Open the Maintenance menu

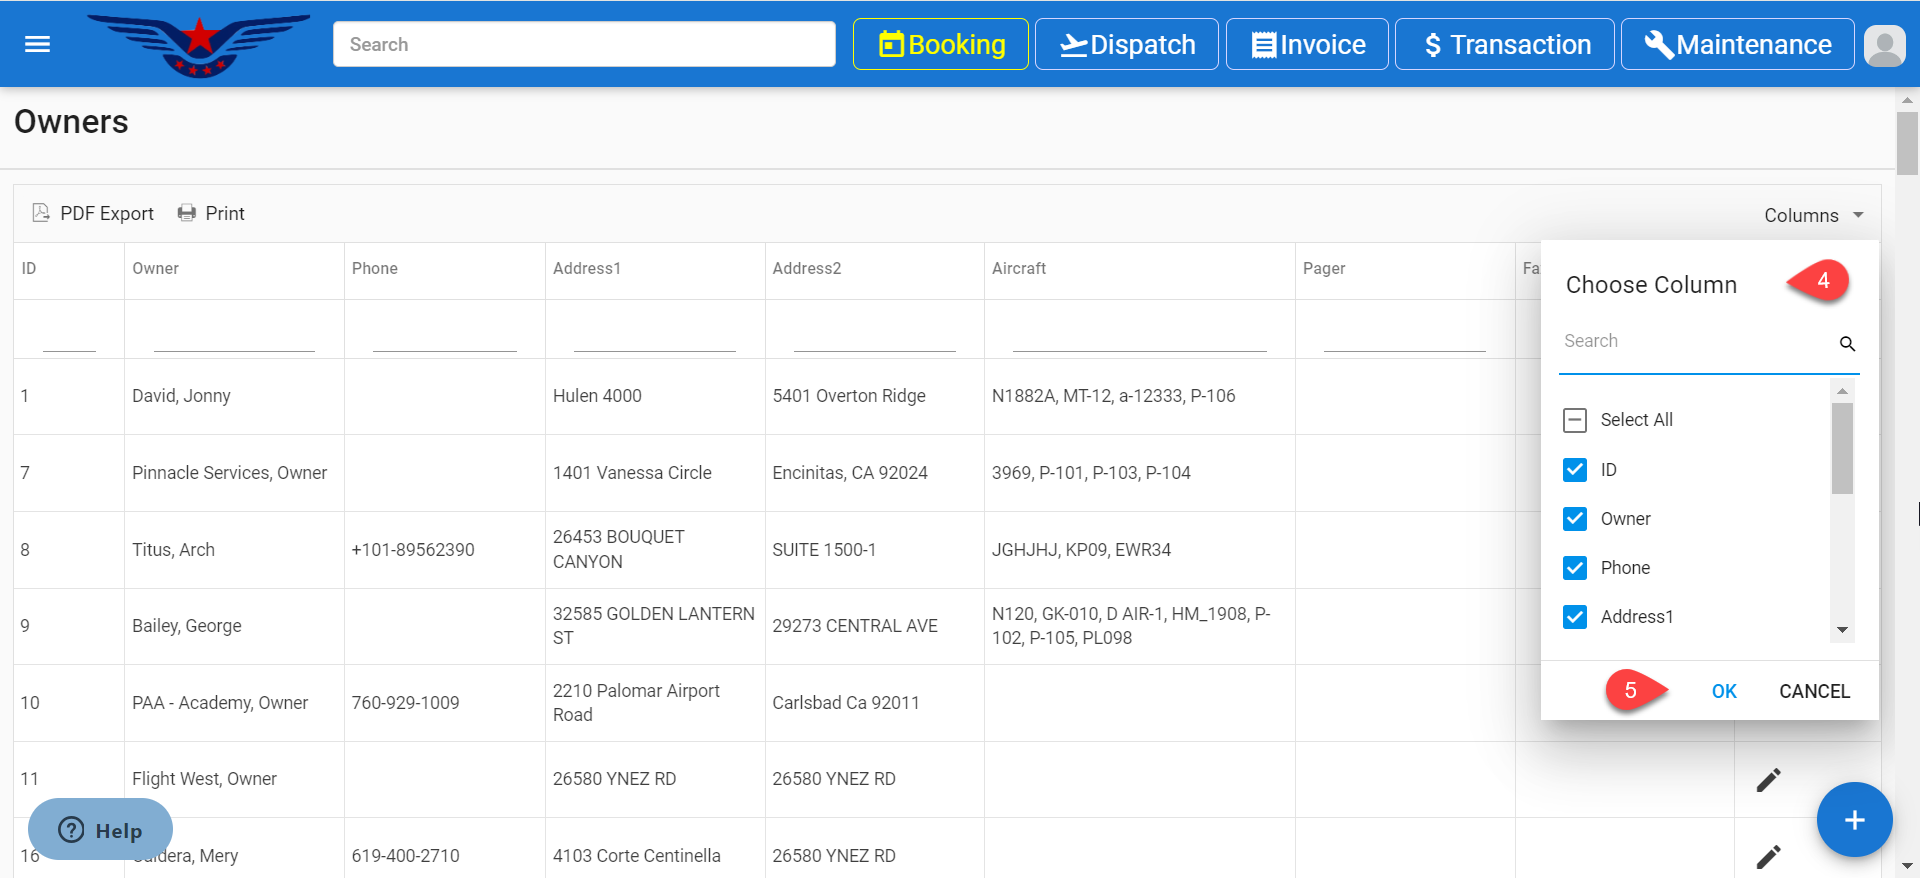point(1737,45)
